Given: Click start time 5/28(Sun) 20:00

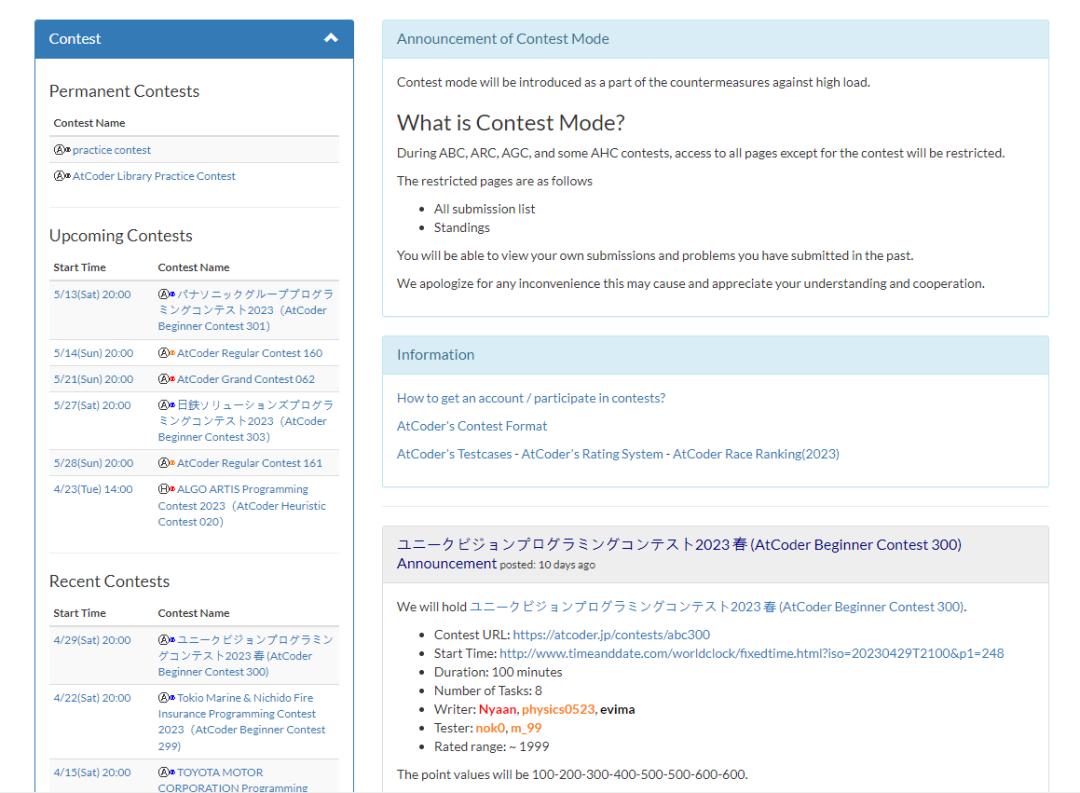Looking at the screenshot, I should point(94,463).
